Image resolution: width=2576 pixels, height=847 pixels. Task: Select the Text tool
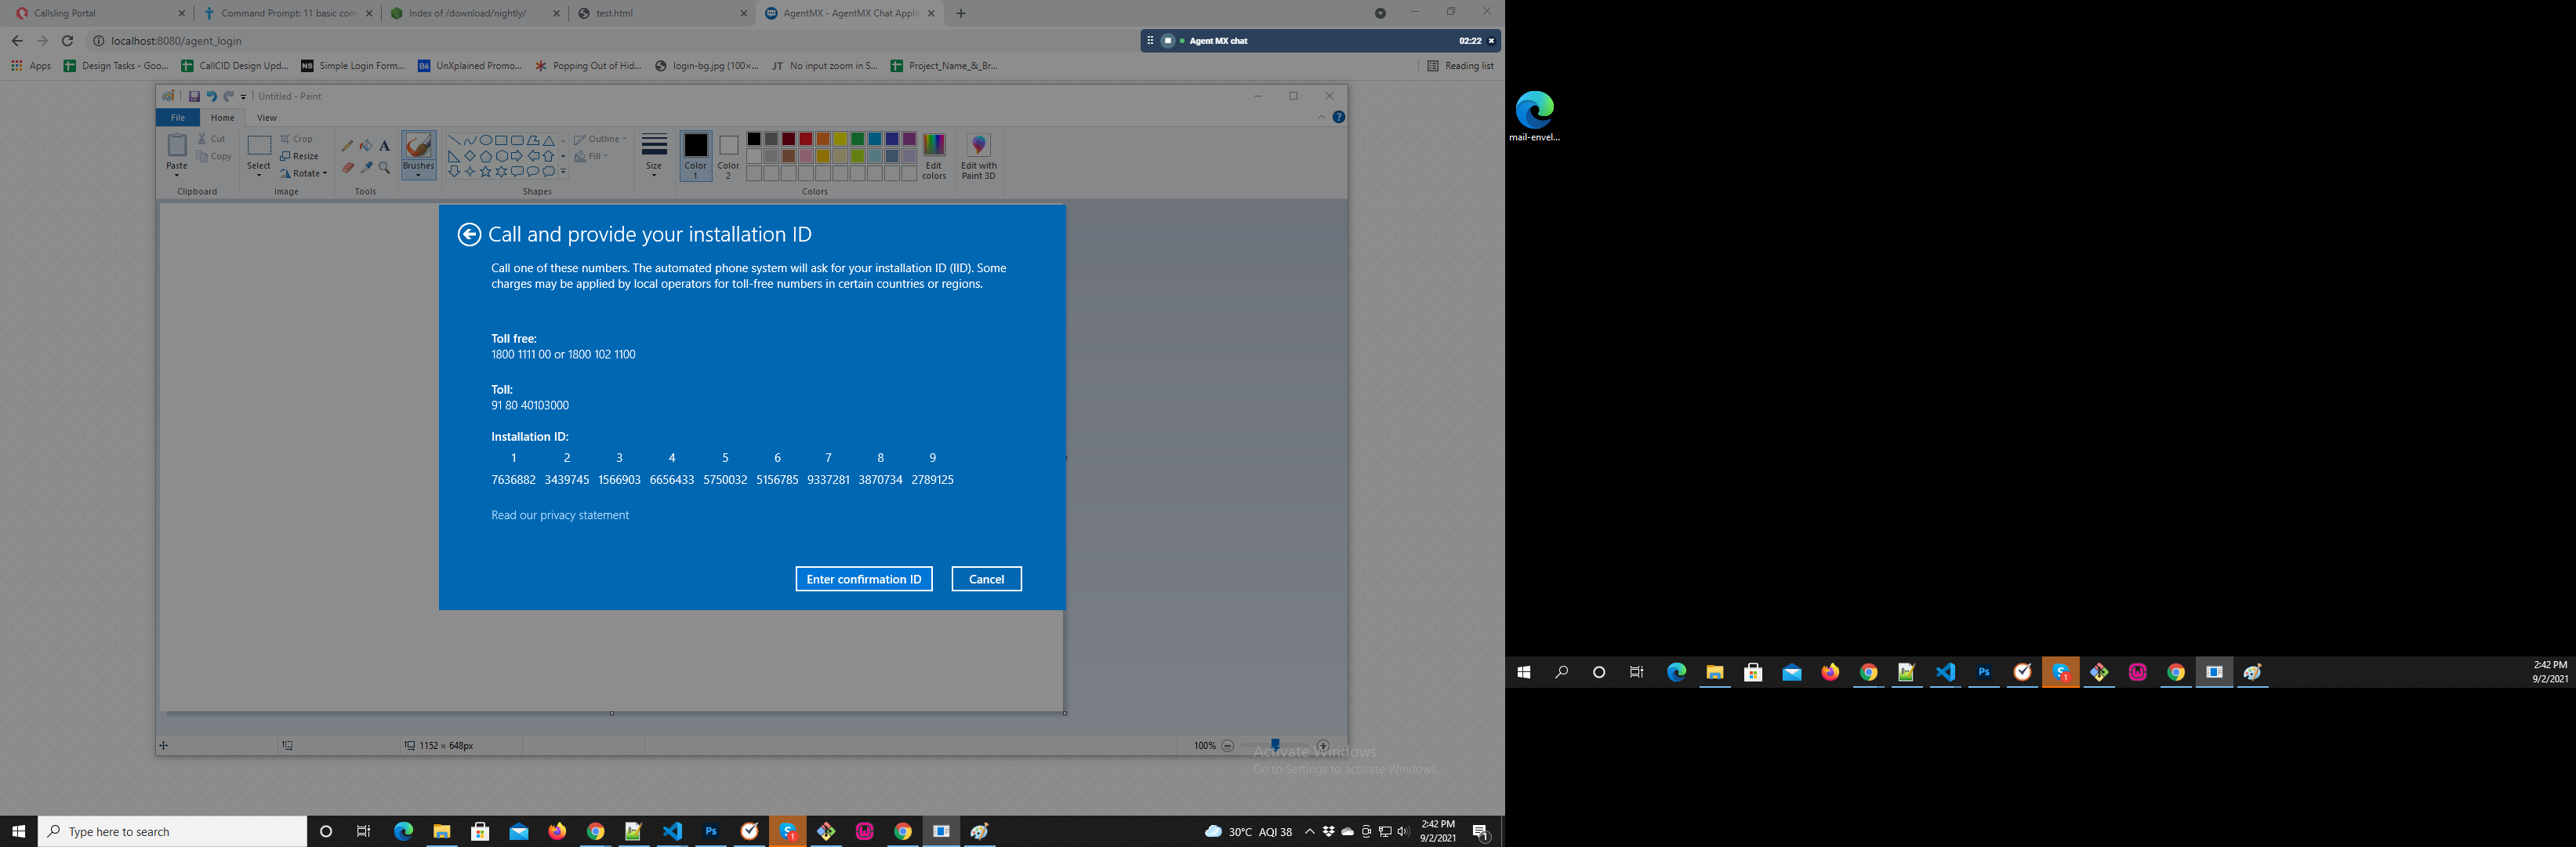[384, 146]
